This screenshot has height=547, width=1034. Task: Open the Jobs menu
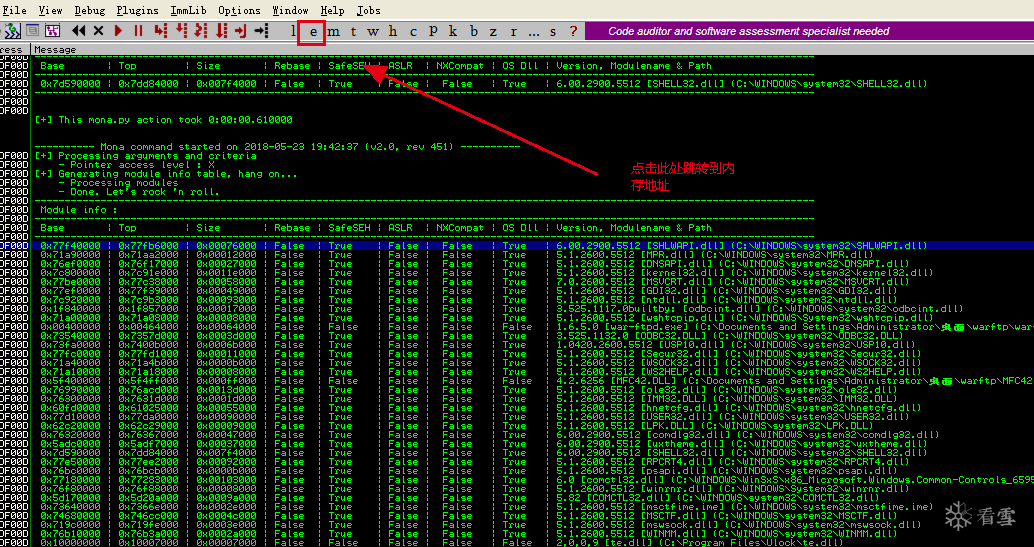(x=369, y=11)
